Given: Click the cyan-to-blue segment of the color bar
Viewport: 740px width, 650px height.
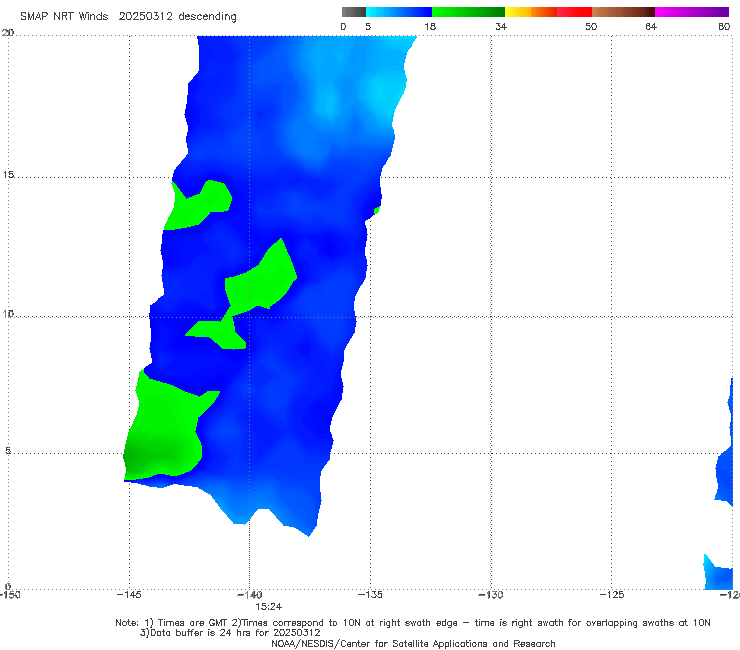Looking at the screenshot, I should (399, 12).
